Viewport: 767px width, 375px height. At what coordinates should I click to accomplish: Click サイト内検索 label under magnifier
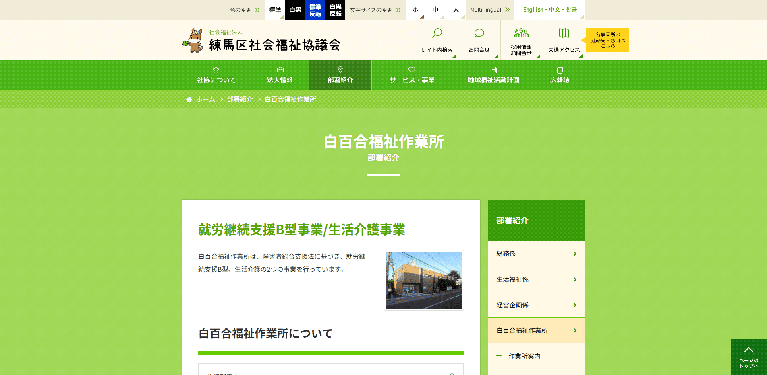click(437, 50)
